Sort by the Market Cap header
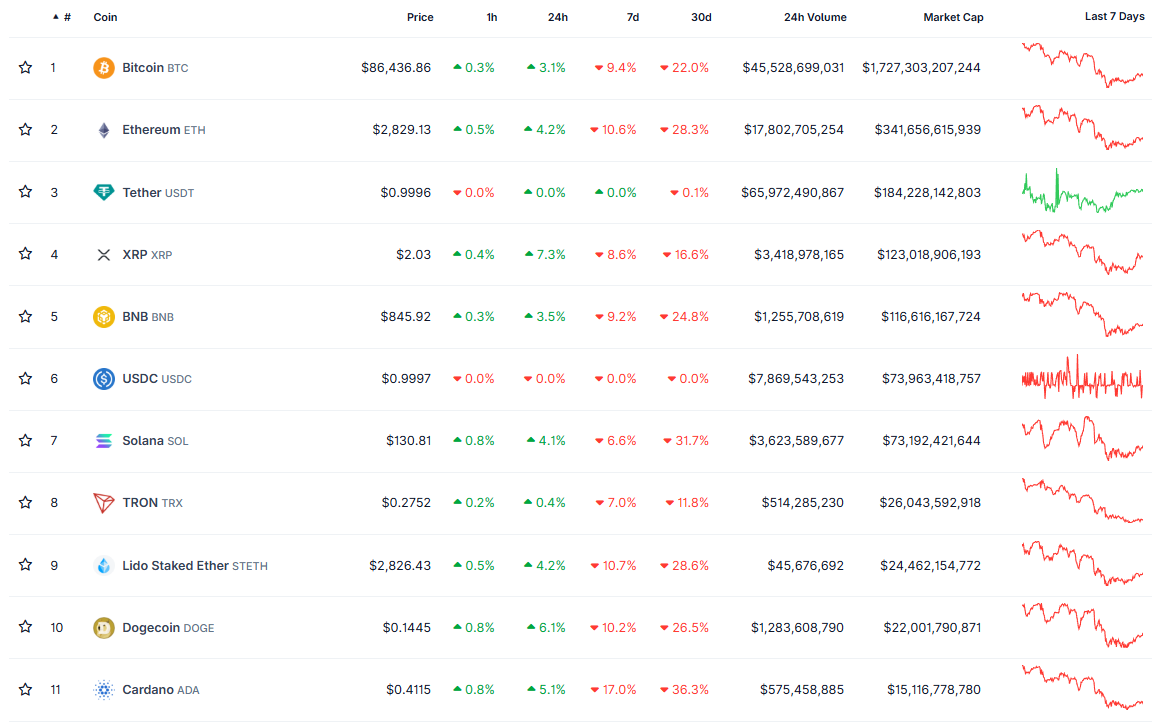This screenshot has height=726, width=1157. (x=953, y=17)
